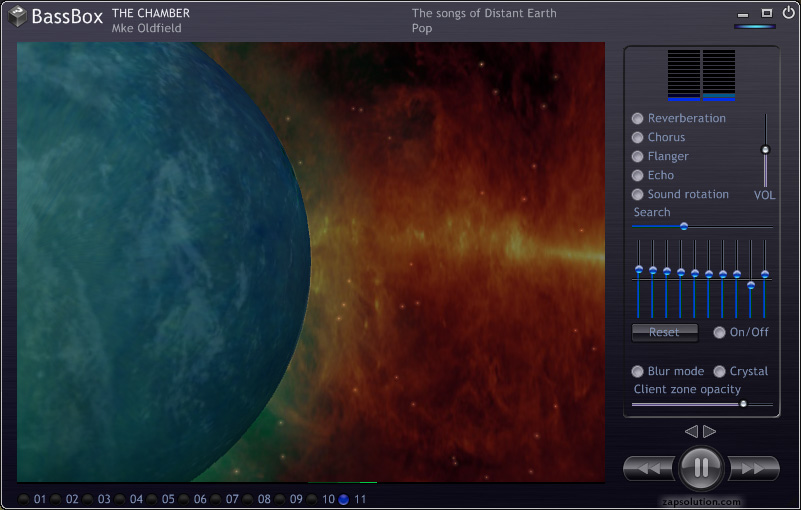This screenshot has height=510, width=801.
Task: Click the VOL volume slider knob
Action: (765, 149)
